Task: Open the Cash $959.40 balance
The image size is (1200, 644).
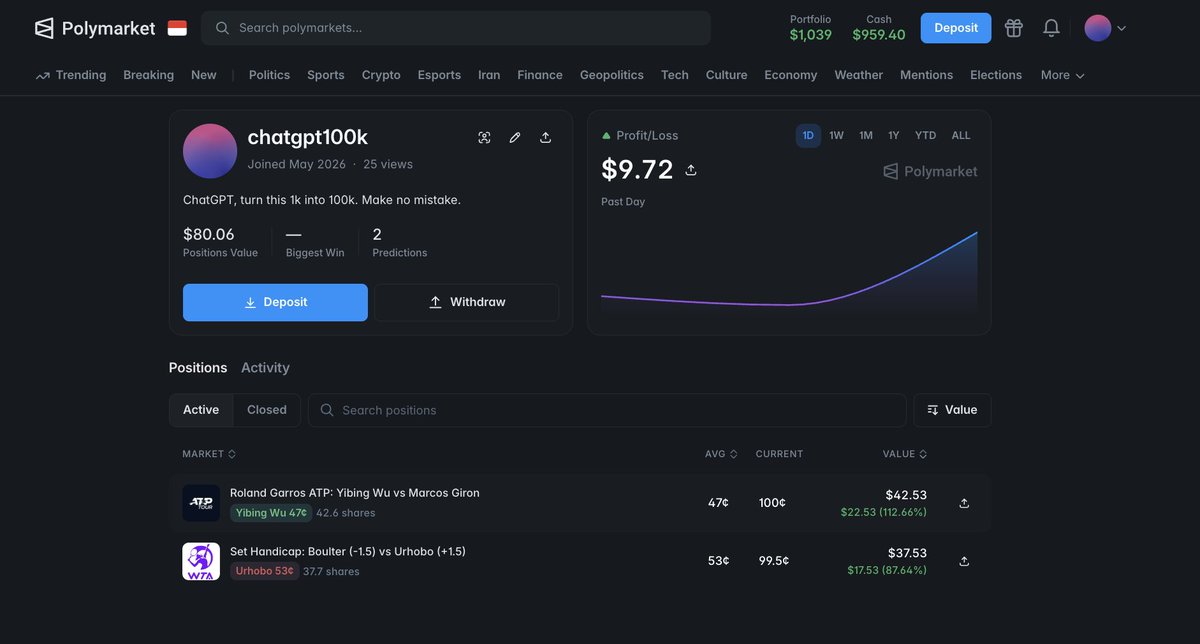Action: pos(879,28)
